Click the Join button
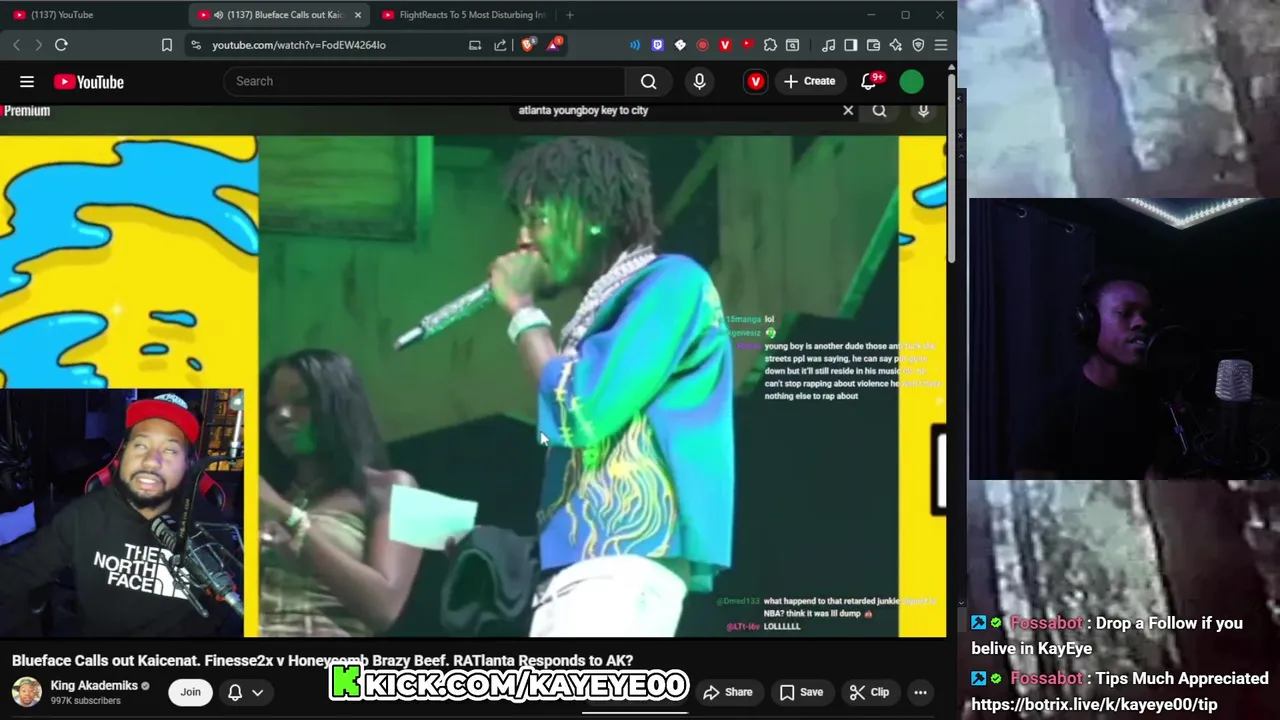1280x720 pixels. [x=190, y=692]
